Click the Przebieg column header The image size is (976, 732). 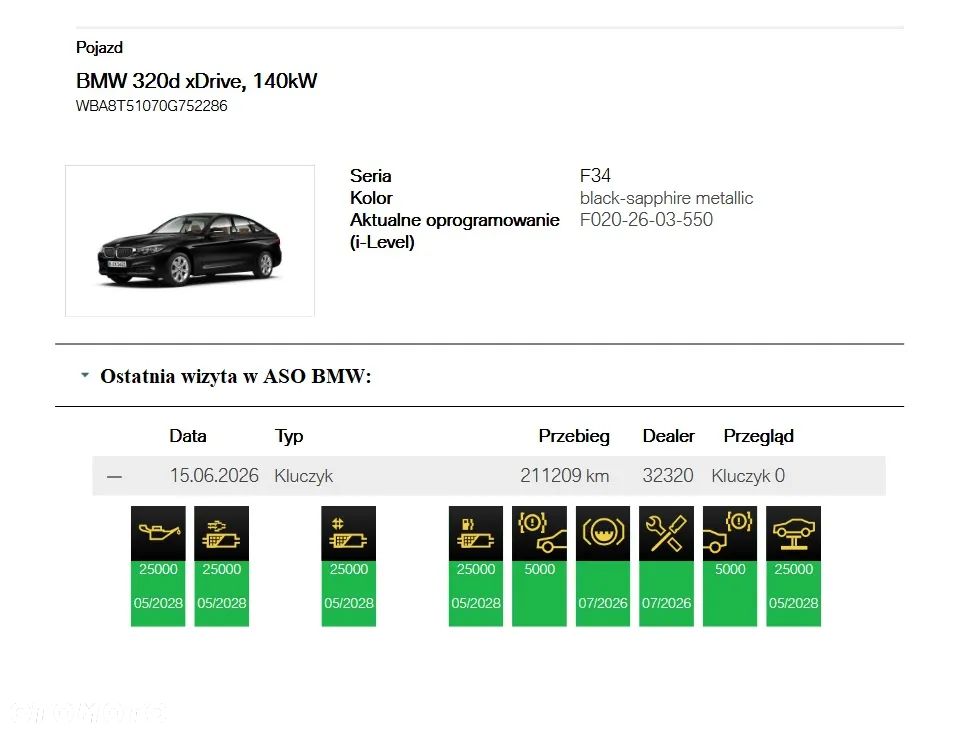pos(574,436)
